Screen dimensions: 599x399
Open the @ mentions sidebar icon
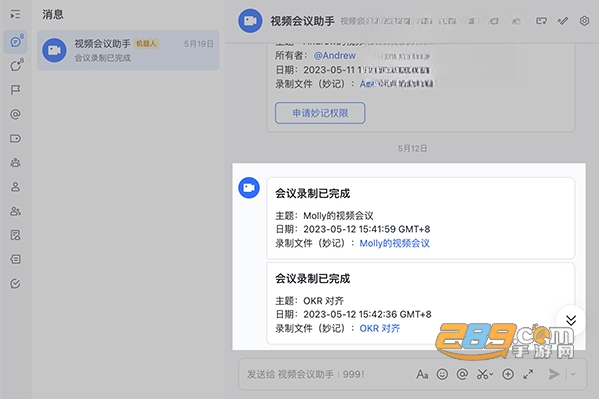coord(15,114)
